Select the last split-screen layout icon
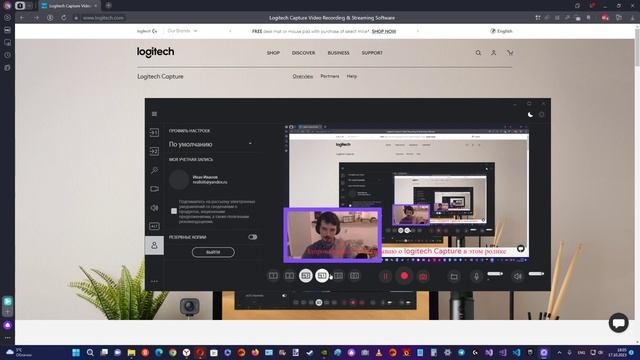The height and width of the screenshot is (360, 640). pos(354,276)
